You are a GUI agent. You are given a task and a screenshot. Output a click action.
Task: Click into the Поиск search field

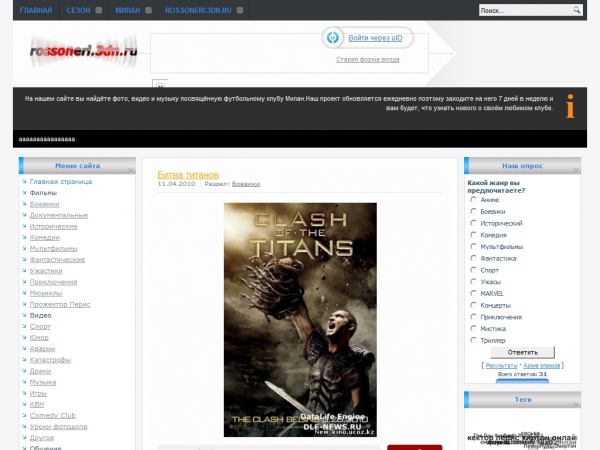pyautogui.click(x=526, y=10)
